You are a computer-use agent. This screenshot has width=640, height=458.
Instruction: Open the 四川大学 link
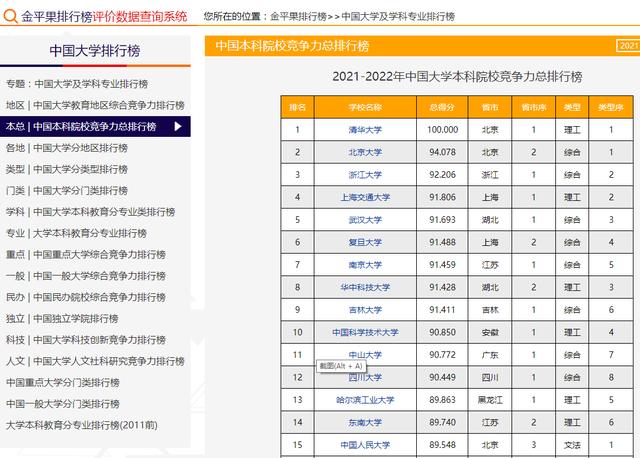pos(365,377)
